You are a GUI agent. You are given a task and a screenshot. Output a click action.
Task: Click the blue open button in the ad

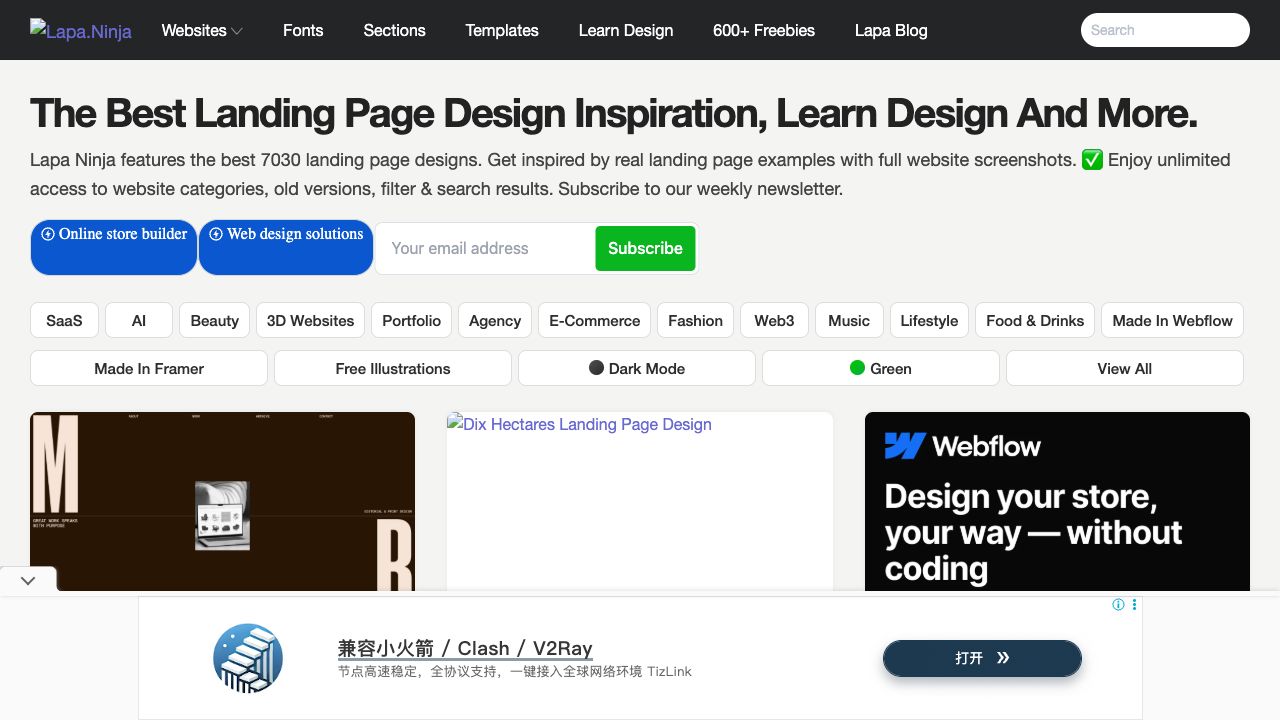[982, 658]
